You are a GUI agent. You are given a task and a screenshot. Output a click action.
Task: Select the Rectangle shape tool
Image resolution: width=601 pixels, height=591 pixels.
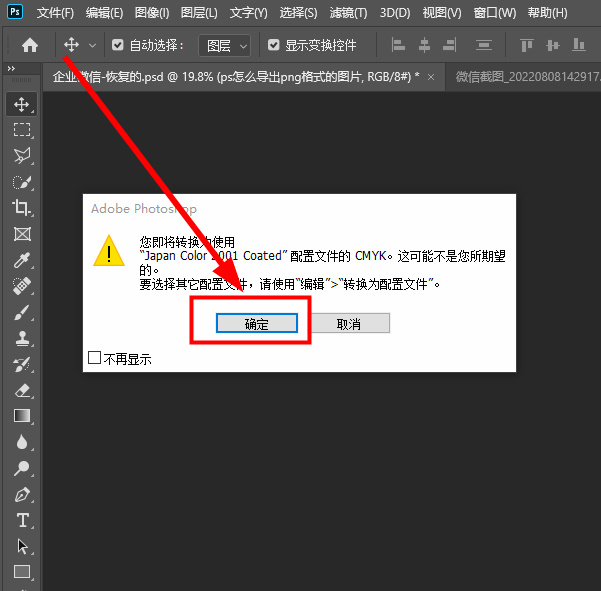click(22, 571)
